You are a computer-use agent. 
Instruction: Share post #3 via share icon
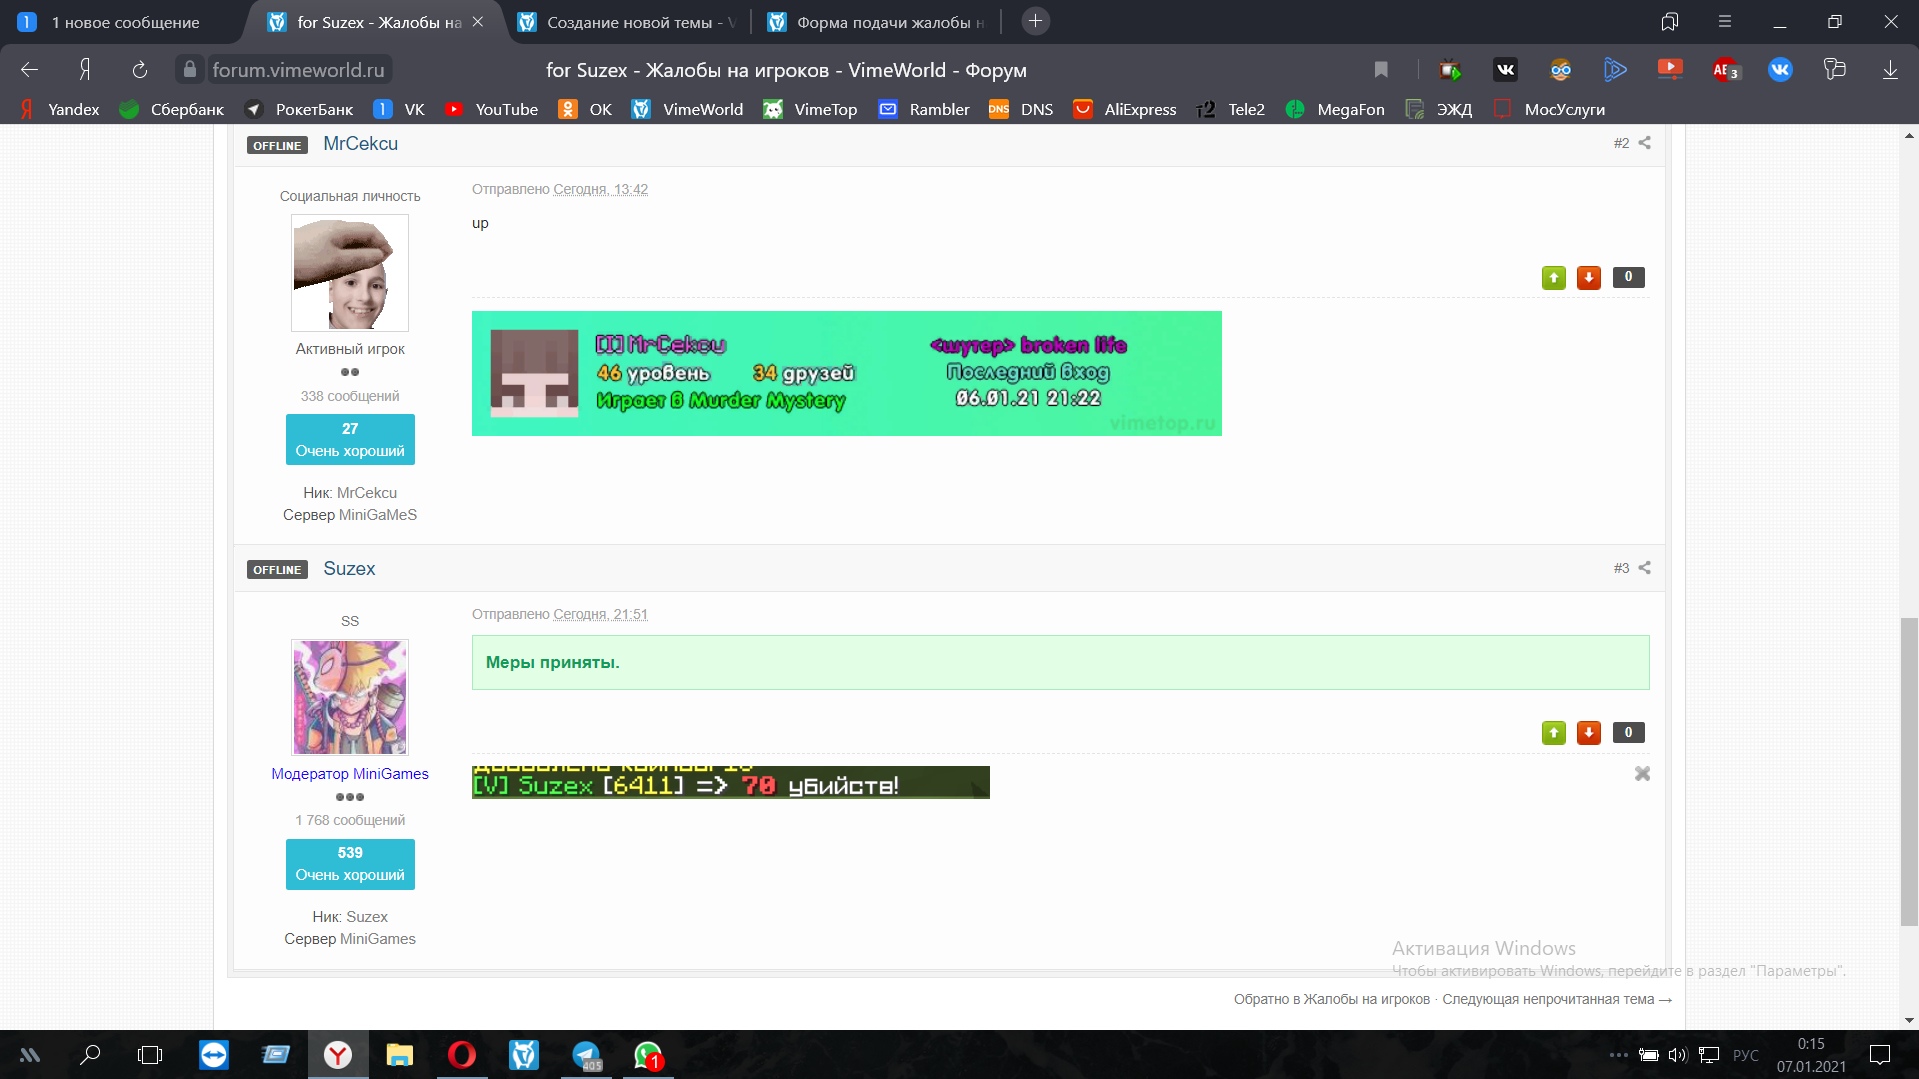pyautogui.click(x=1644, y=567)
